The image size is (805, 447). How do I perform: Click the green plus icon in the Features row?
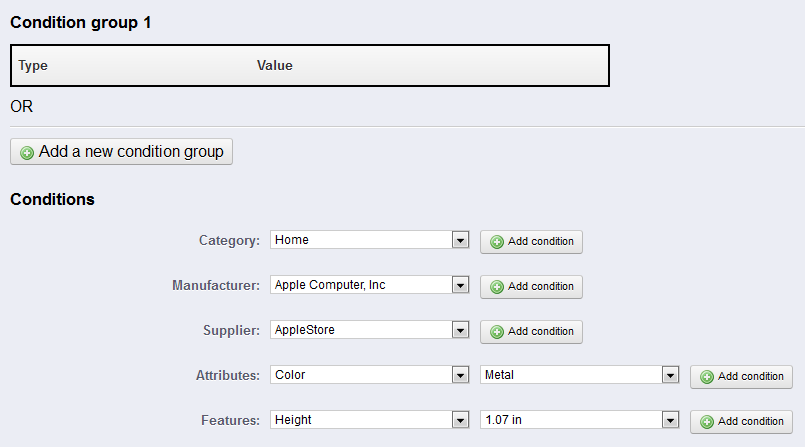click(x=706, y=422)
